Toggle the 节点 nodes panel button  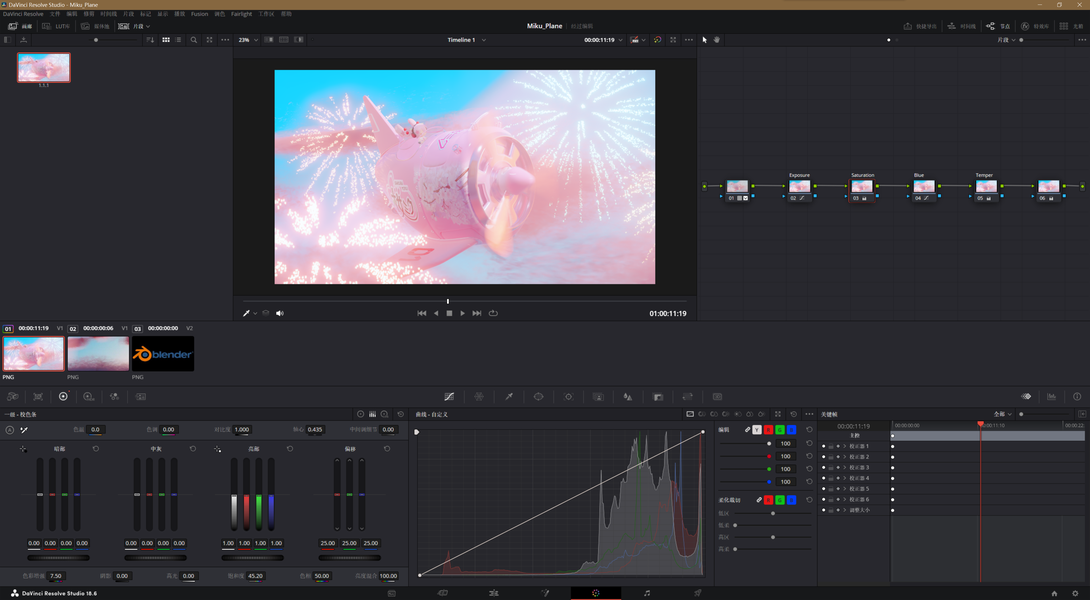998,26
